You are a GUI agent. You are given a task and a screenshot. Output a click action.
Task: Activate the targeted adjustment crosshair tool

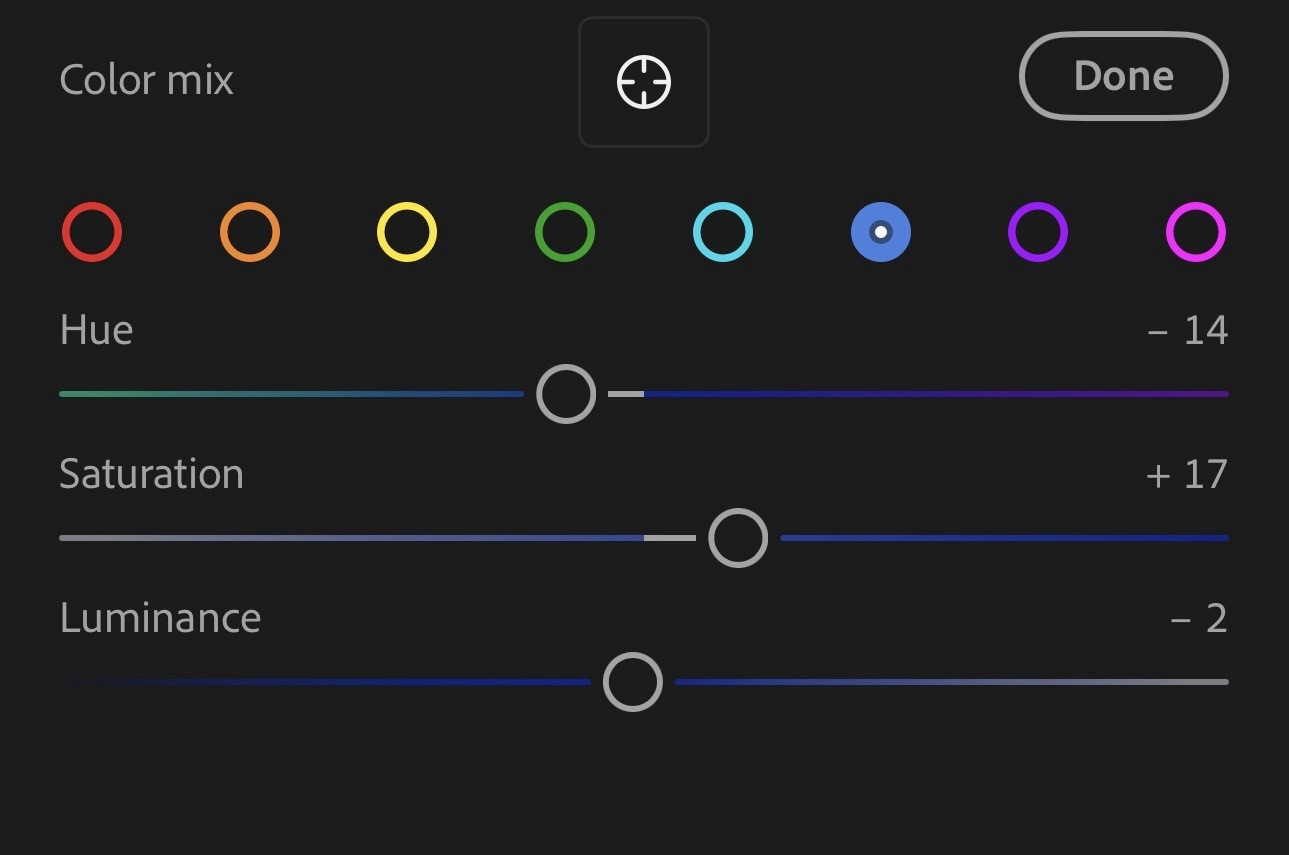tap(644, 82)
